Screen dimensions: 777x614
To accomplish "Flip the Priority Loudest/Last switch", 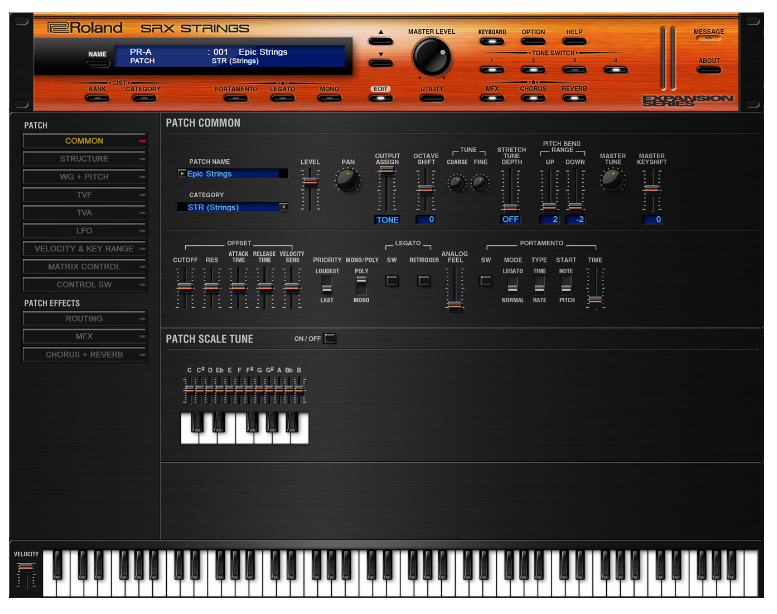I will point(326,285).
